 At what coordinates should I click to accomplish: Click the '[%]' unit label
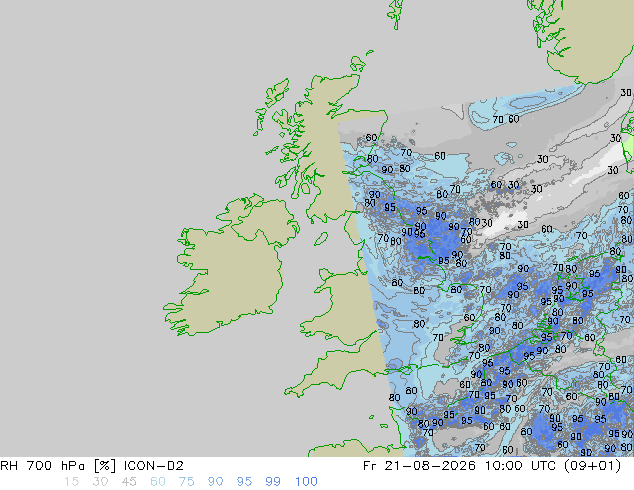tap(104, 466)
